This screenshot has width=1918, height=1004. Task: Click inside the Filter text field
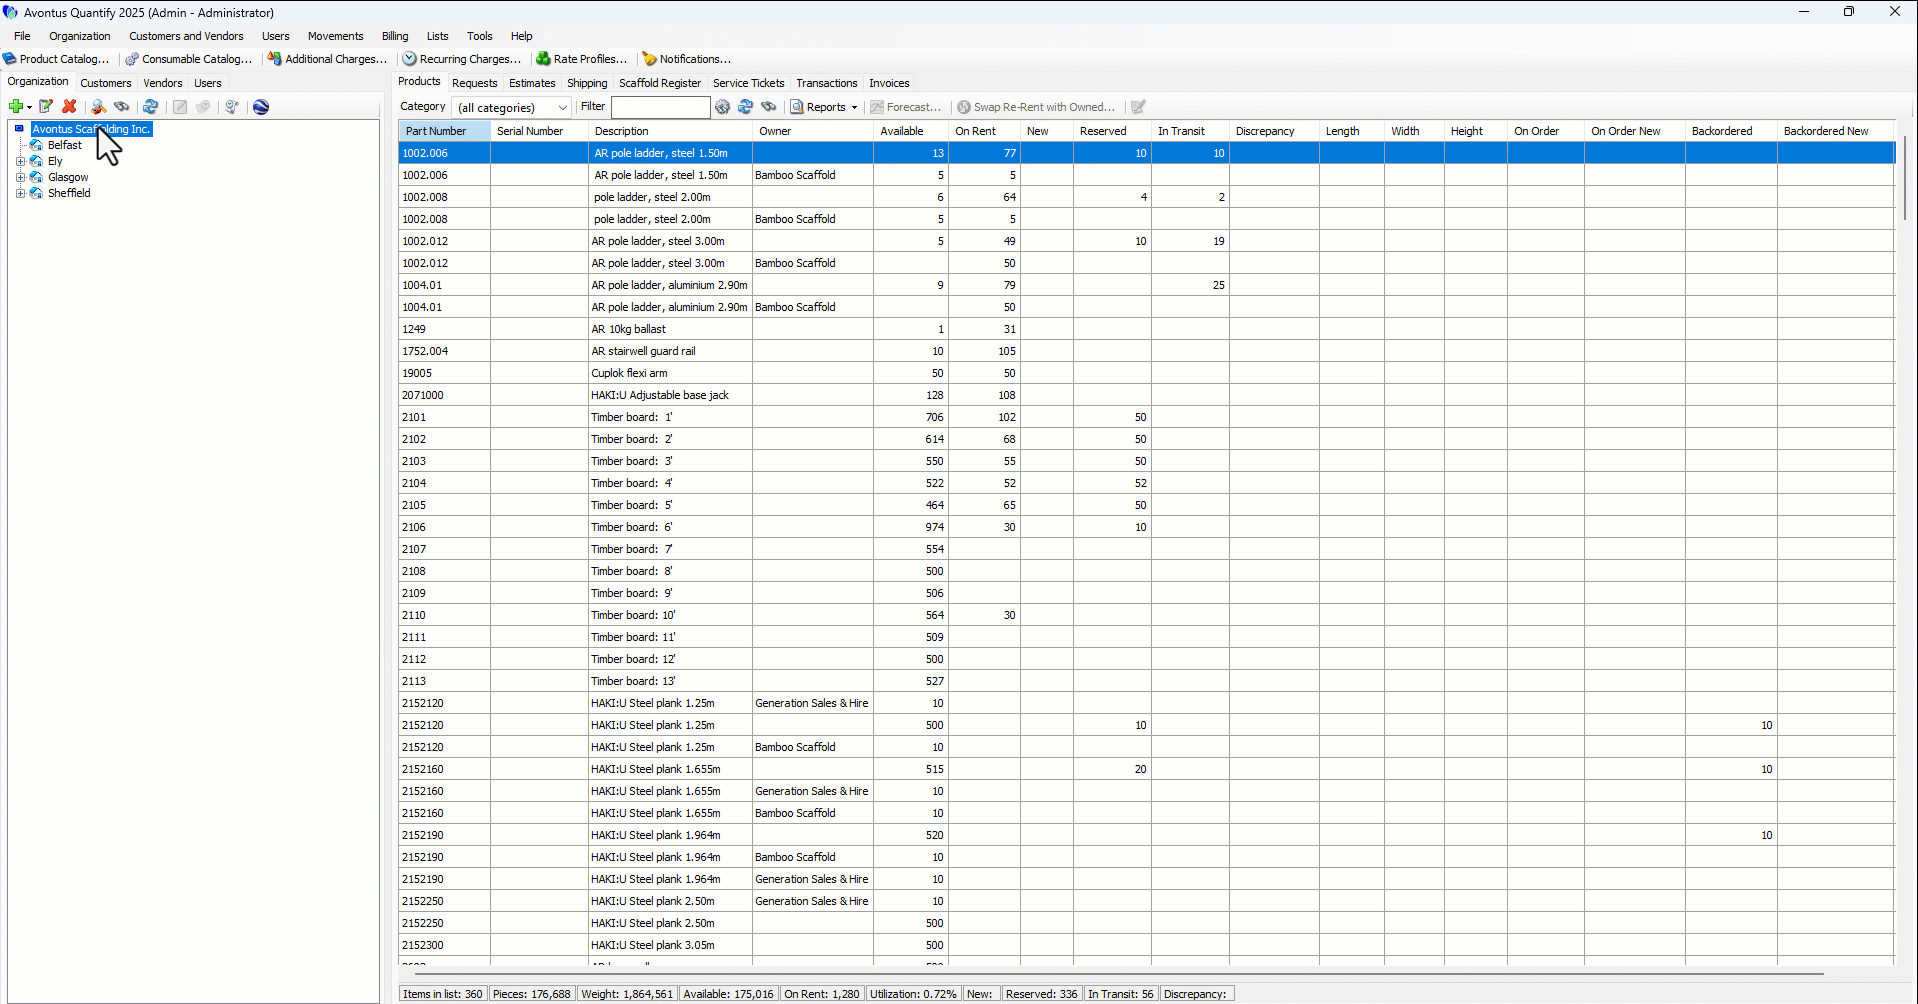(x=660, y=107)
